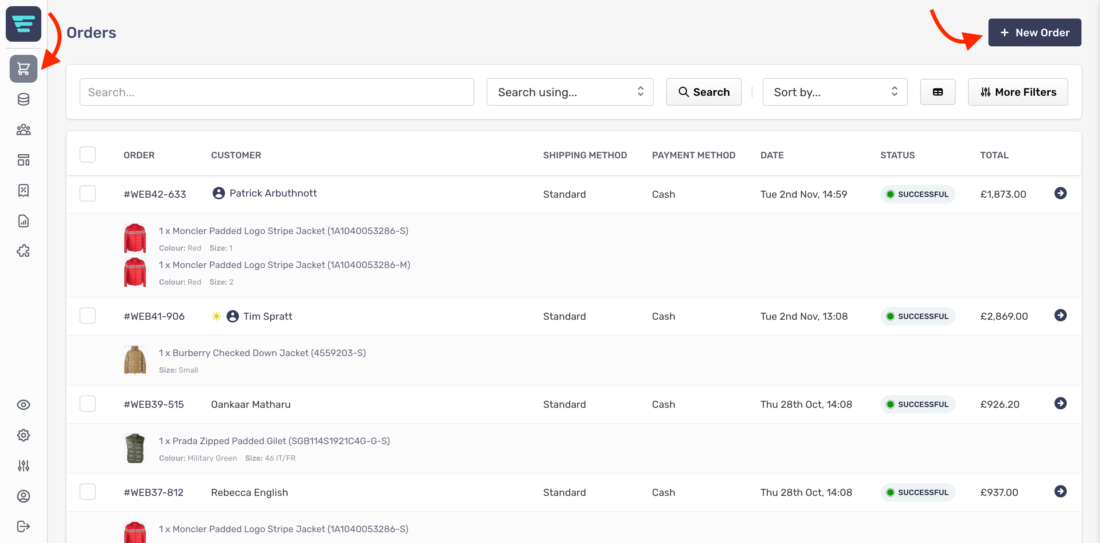Viewport: 1100px width, 543px height.
Task: Click the ORDER column header
Action: click(x=139, y=155)
